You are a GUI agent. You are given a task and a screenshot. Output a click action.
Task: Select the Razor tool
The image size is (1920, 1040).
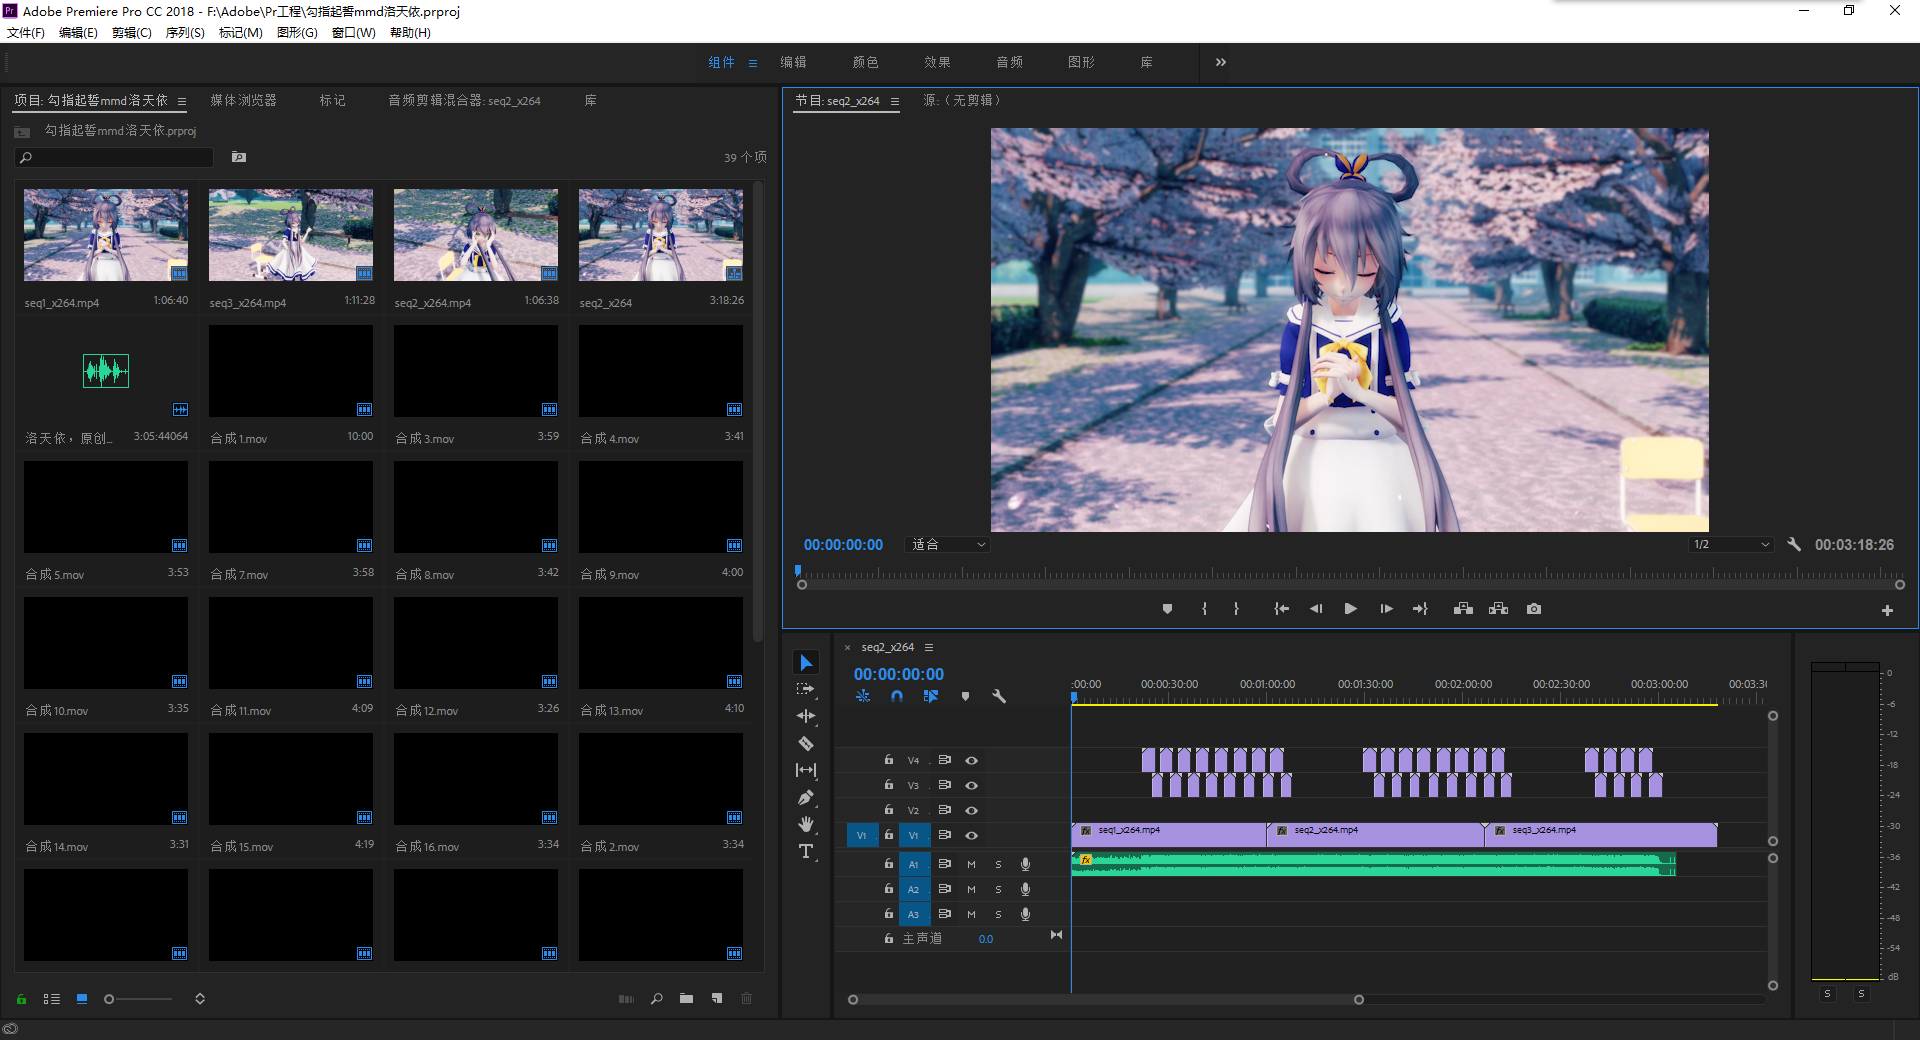pyautogui.click(x=806, y=743)
